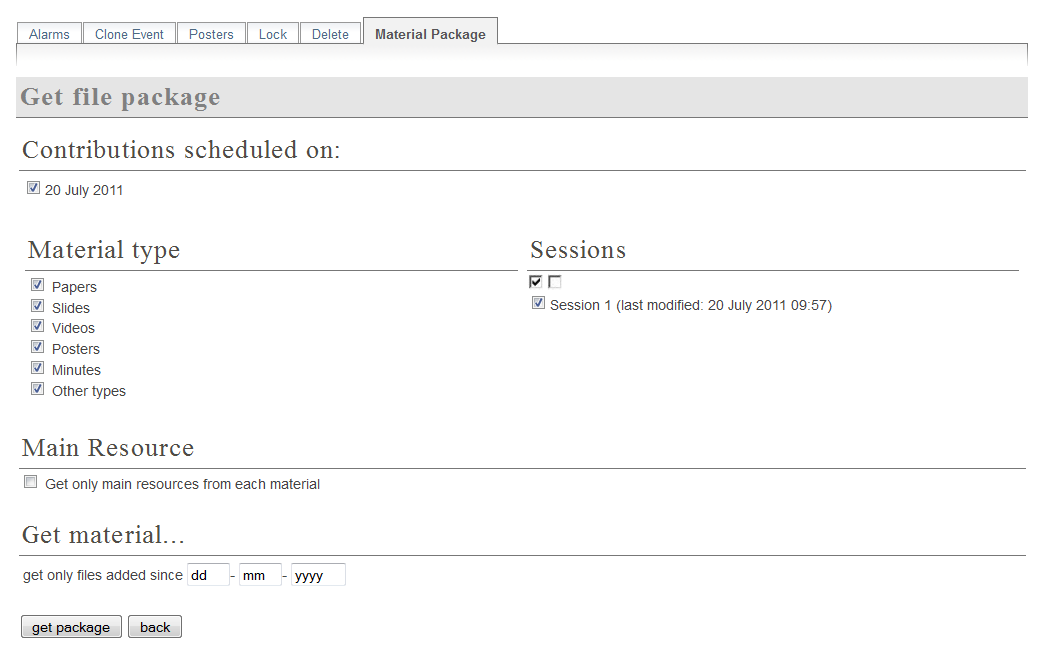Uncheck the Minutes checkbox
1037x647 pixels.
[38, 368]
